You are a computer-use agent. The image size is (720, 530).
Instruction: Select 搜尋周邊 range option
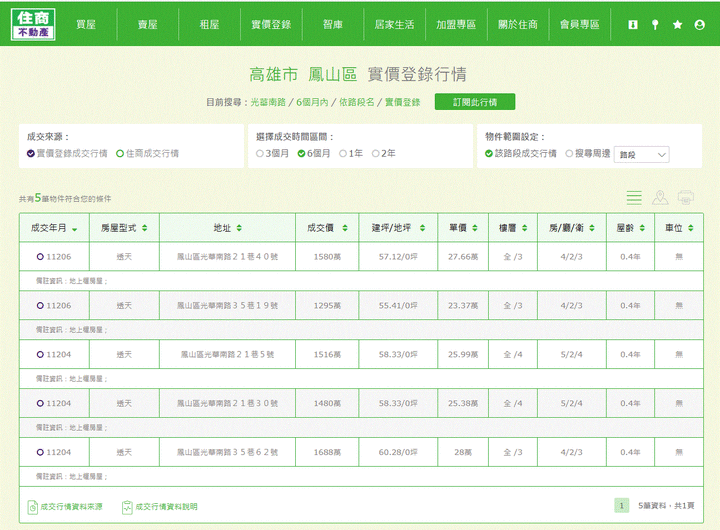coord(588,153)
